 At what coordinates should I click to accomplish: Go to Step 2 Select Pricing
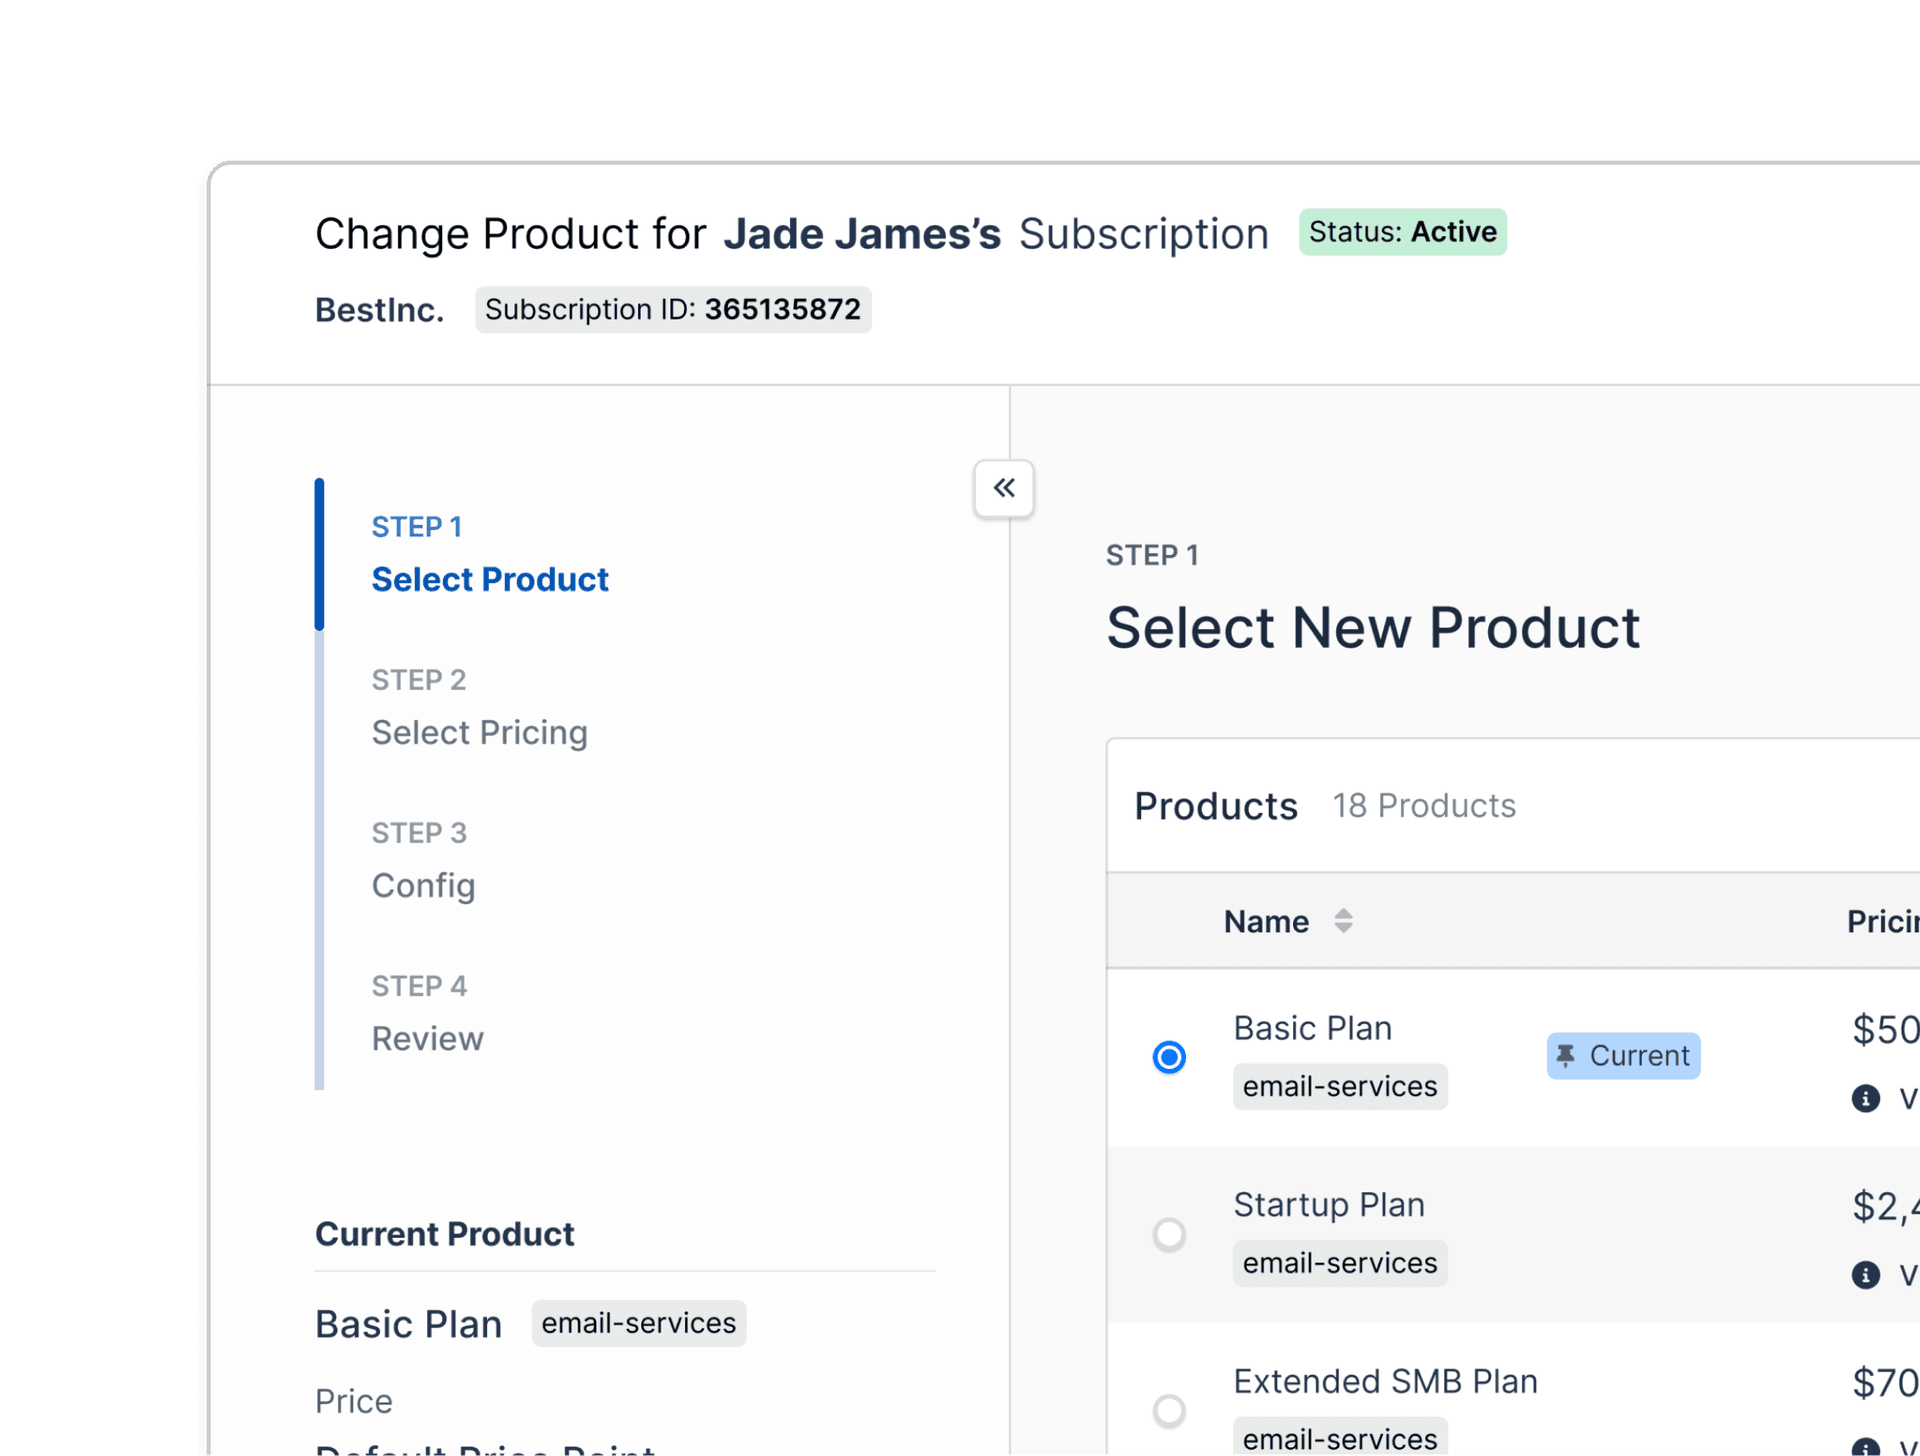[479, 732]
